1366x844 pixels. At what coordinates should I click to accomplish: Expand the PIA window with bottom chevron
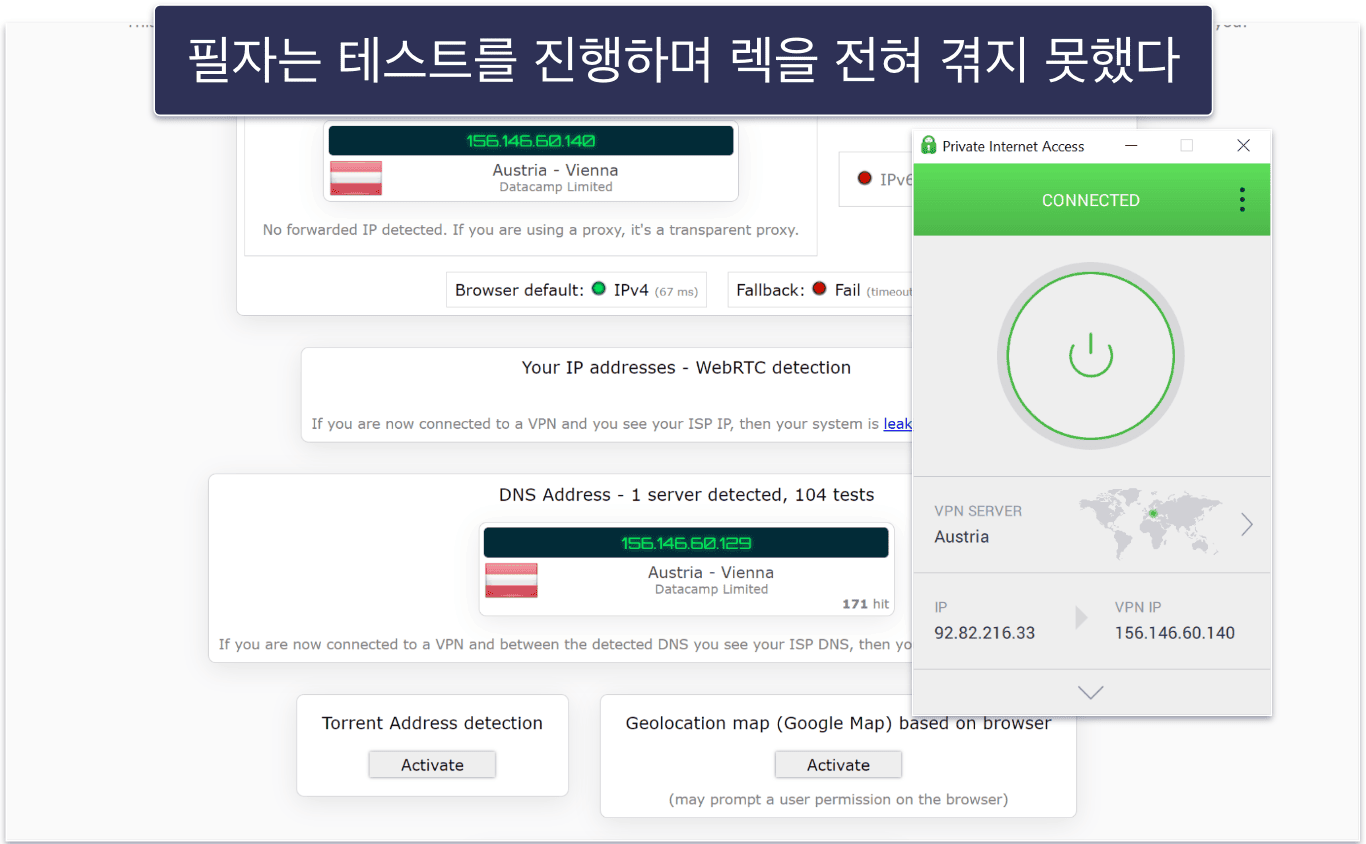[x=1091, y=692]
